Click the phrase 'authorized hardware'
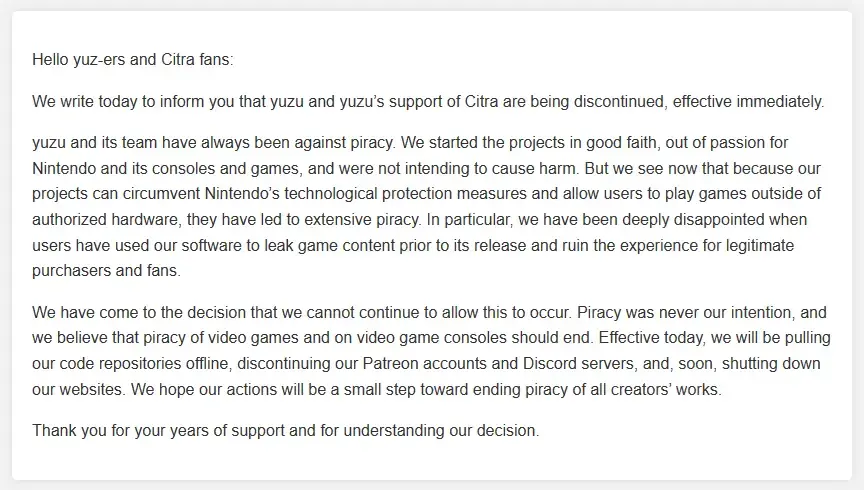864x490 pixels. (x=105, y=219)
